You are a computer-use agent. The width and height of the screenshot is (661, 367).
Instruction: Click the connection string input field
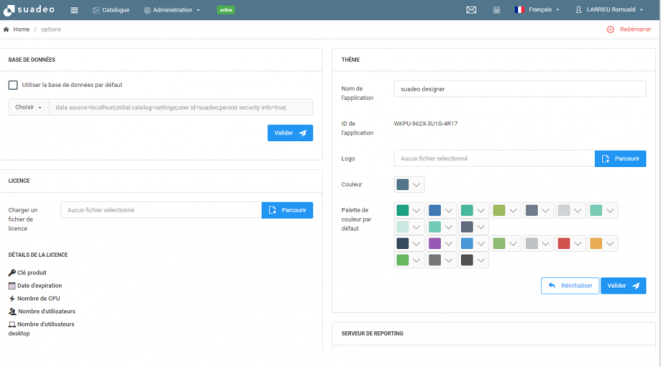click(181, 107)
